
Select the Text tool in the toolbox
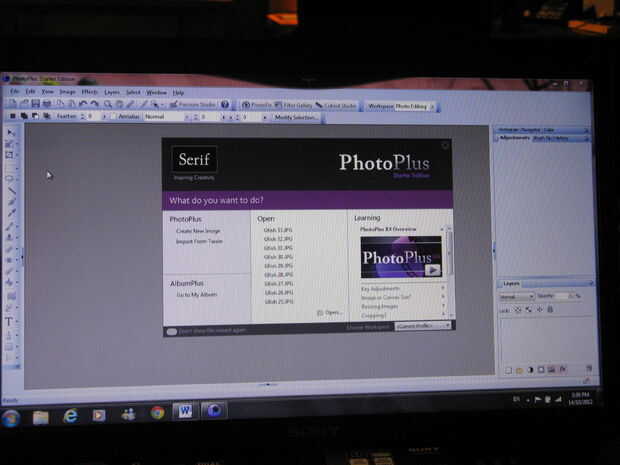[9, 321]
